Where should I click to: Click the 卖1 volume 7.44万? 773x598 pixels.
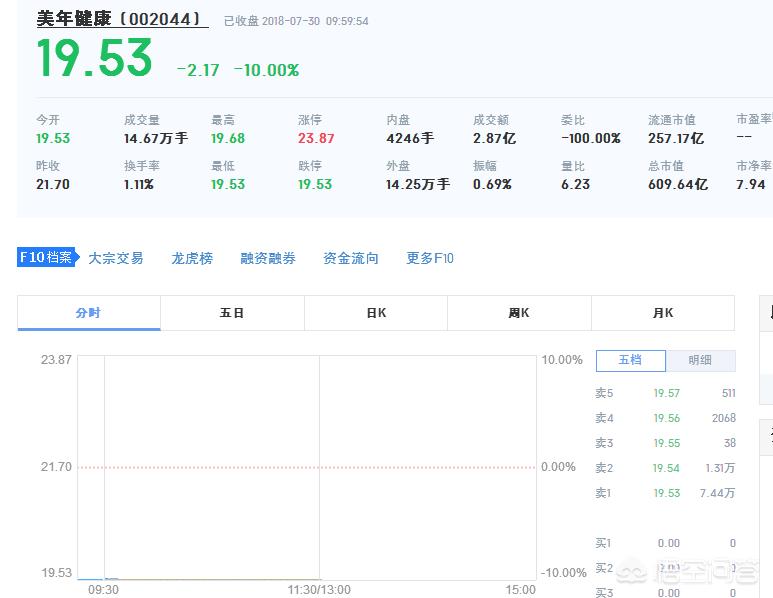(x=717, y=493)
